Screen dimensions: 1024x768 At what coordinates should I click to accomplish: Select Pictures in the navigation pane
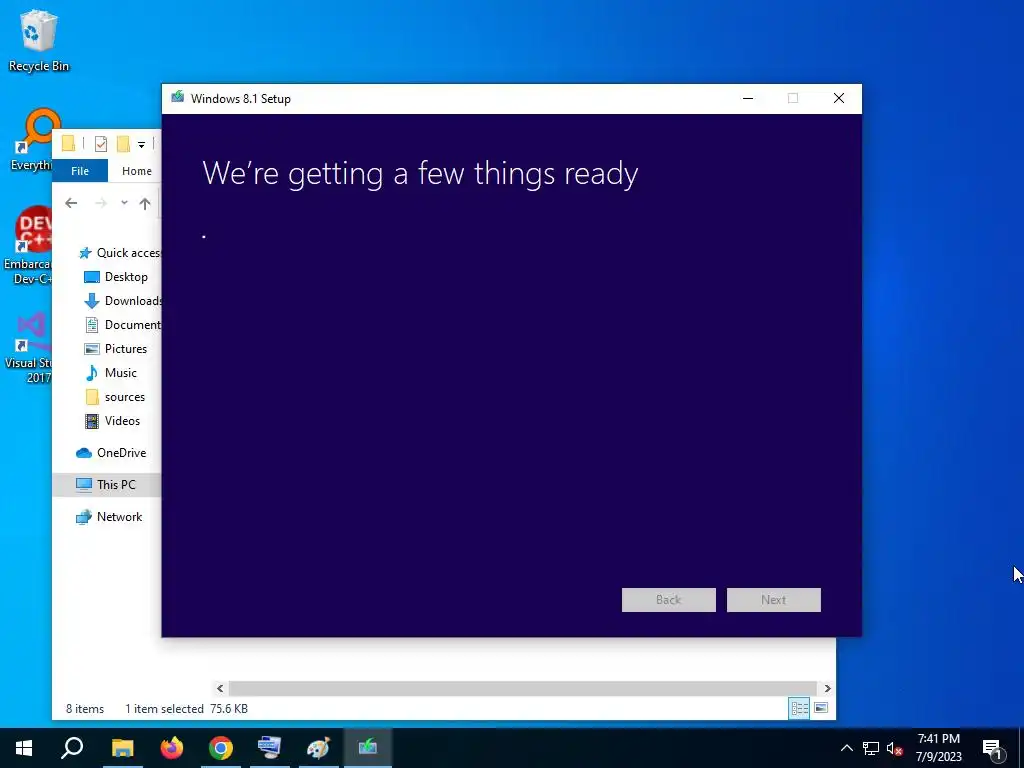[x=116, y=349]
